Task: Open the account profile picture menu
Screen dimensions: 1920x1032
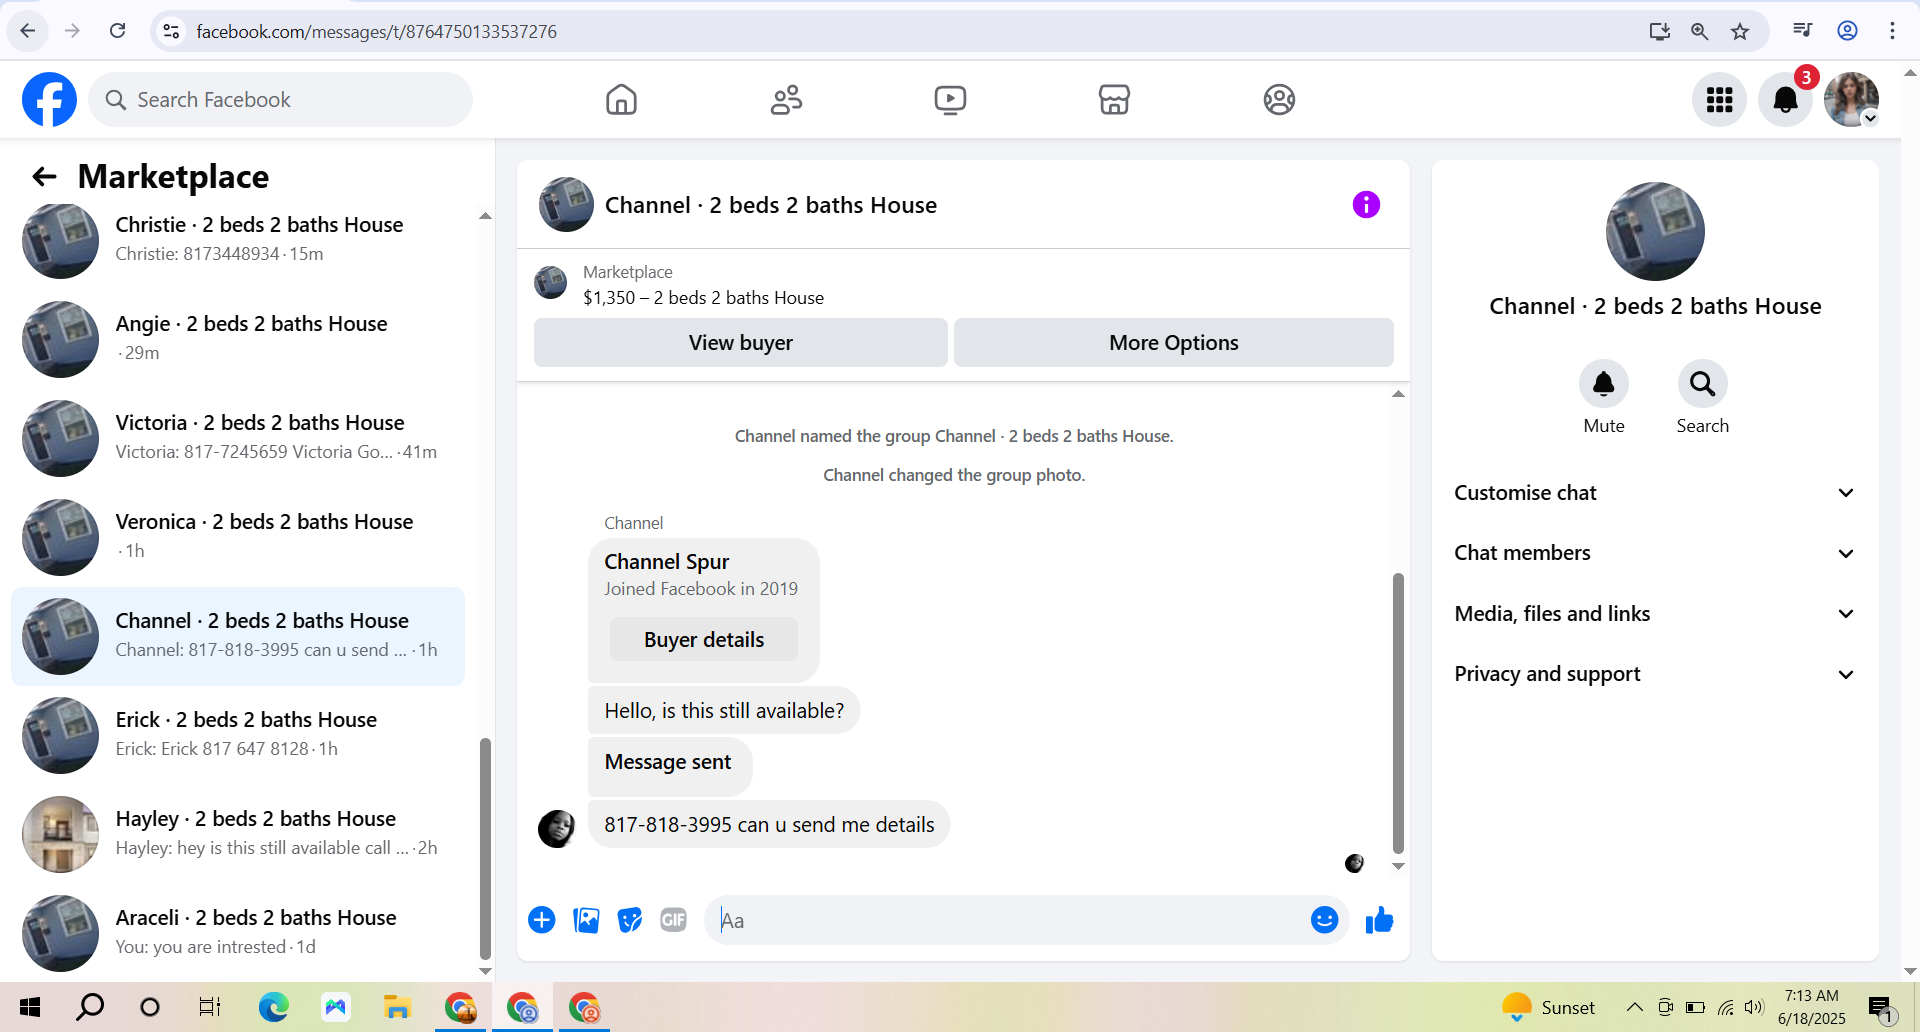Action: [1851, 100]
